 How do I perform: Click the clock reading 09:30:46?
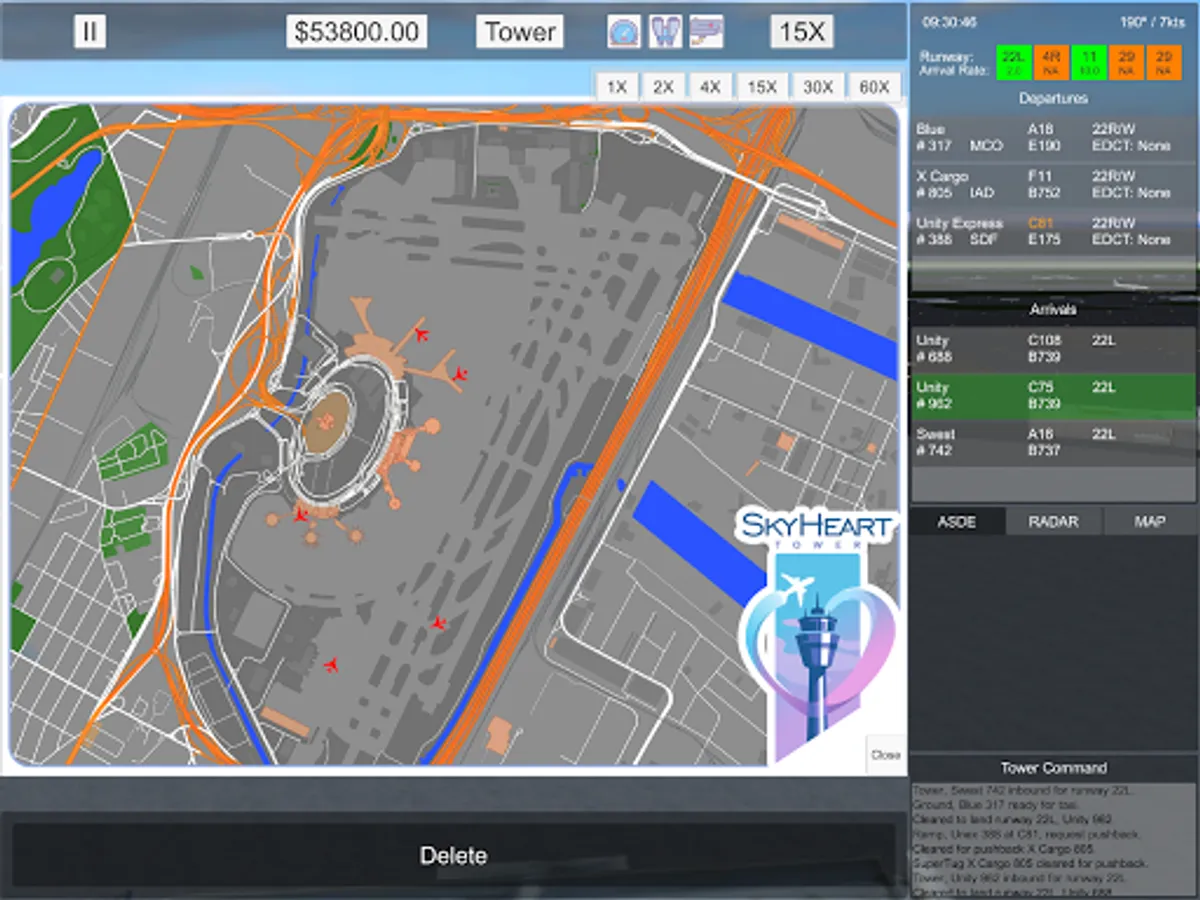tap(950, 21)
